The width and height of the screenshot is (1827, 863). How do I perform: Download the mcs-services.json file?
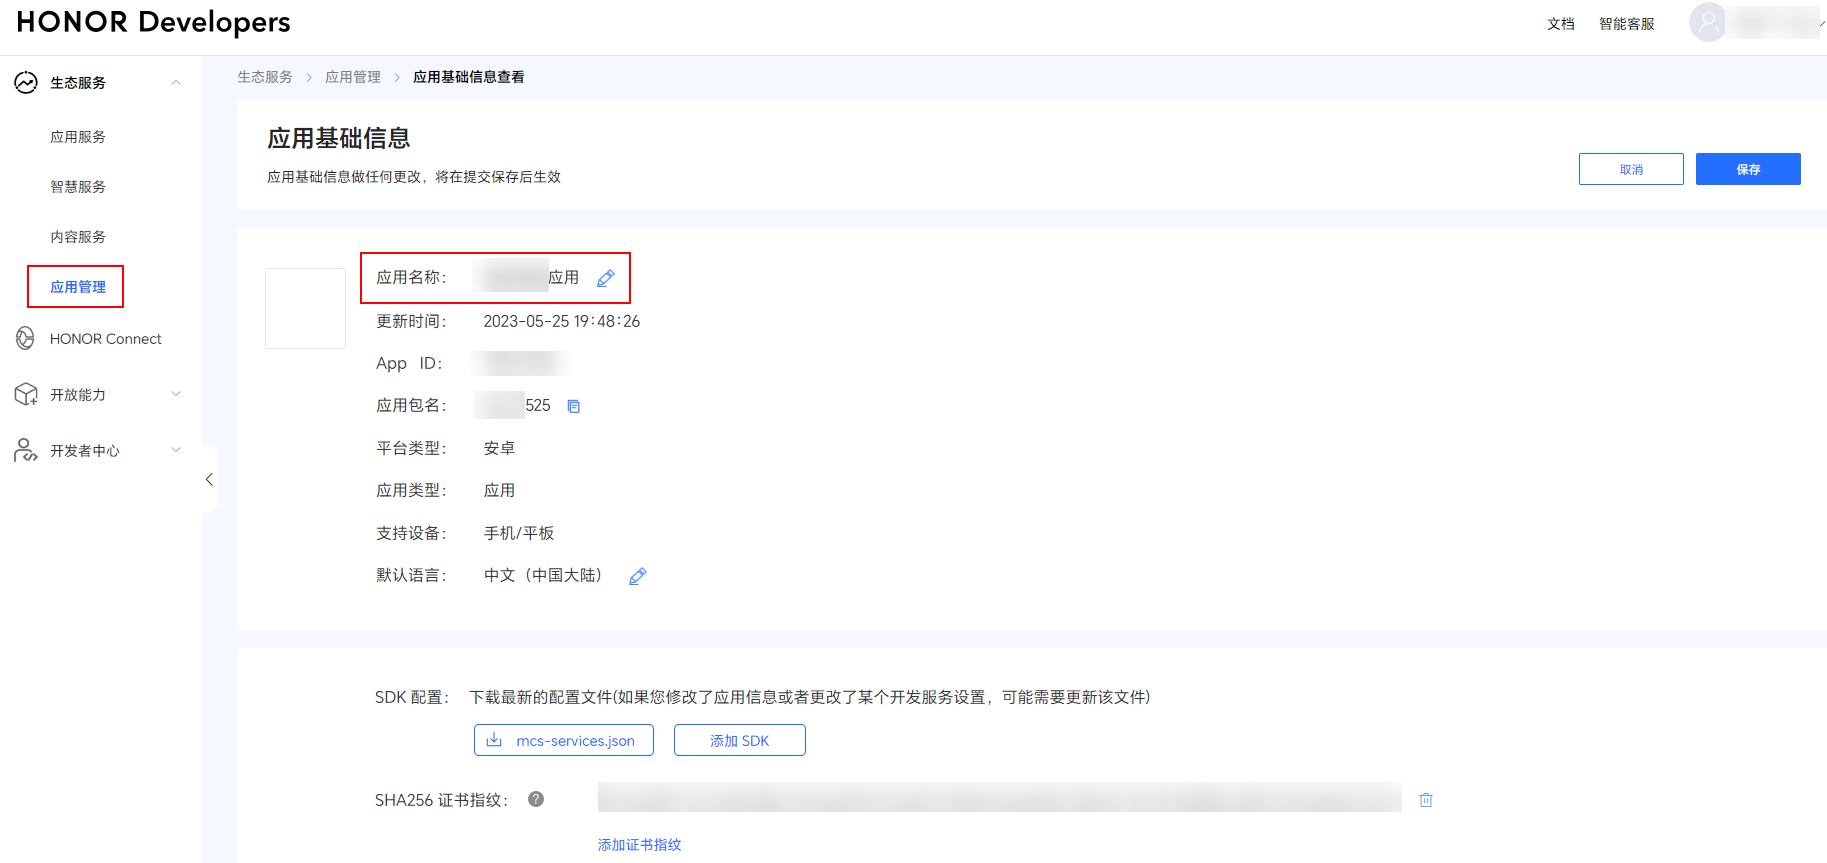(x=564, y=740)
